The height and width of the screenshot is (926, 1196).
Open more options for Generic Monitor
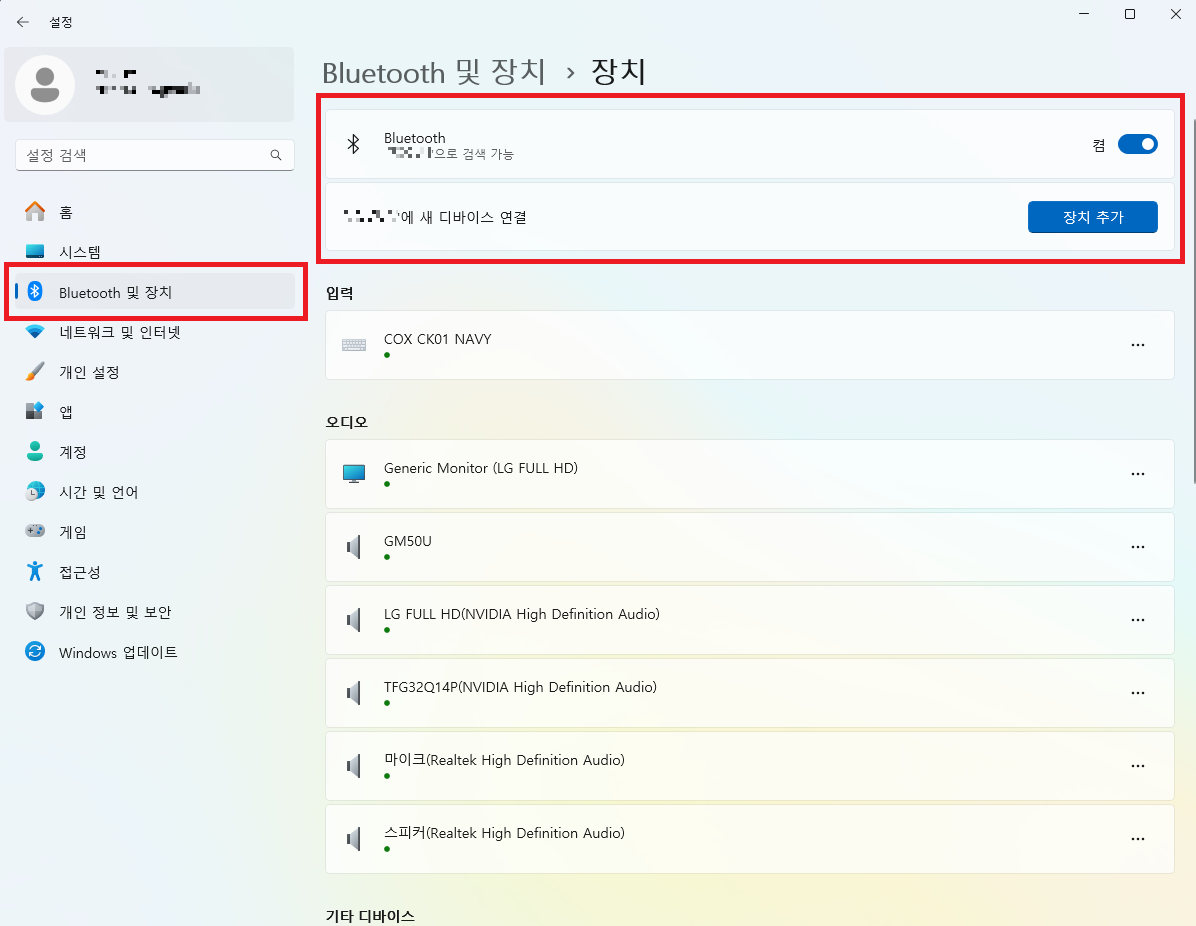click(x=1137, y=474)
